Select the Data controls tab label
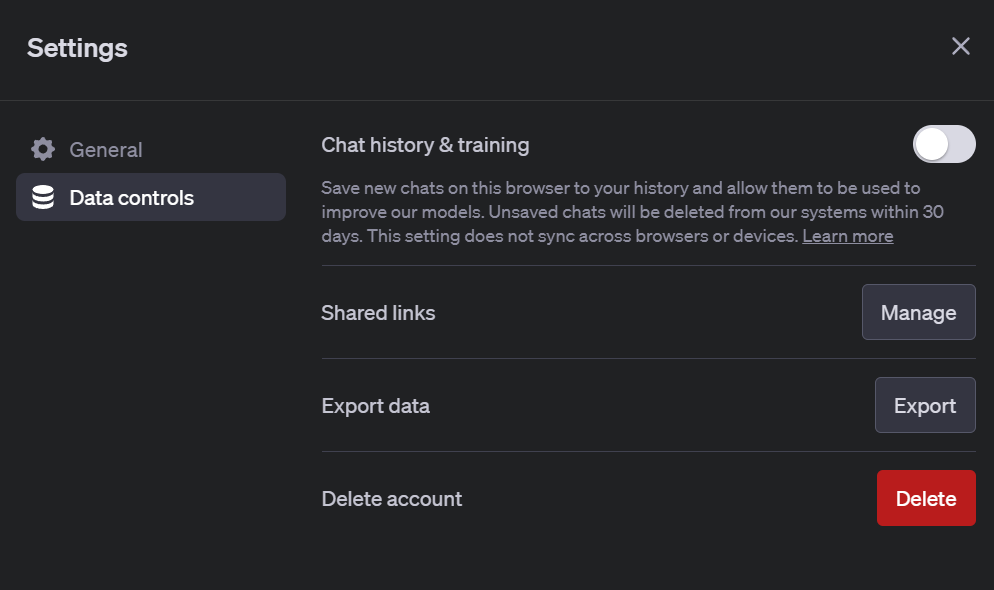The height and width of the screenshot is (590, 994). pyautogui.click(x=131, y=198)
